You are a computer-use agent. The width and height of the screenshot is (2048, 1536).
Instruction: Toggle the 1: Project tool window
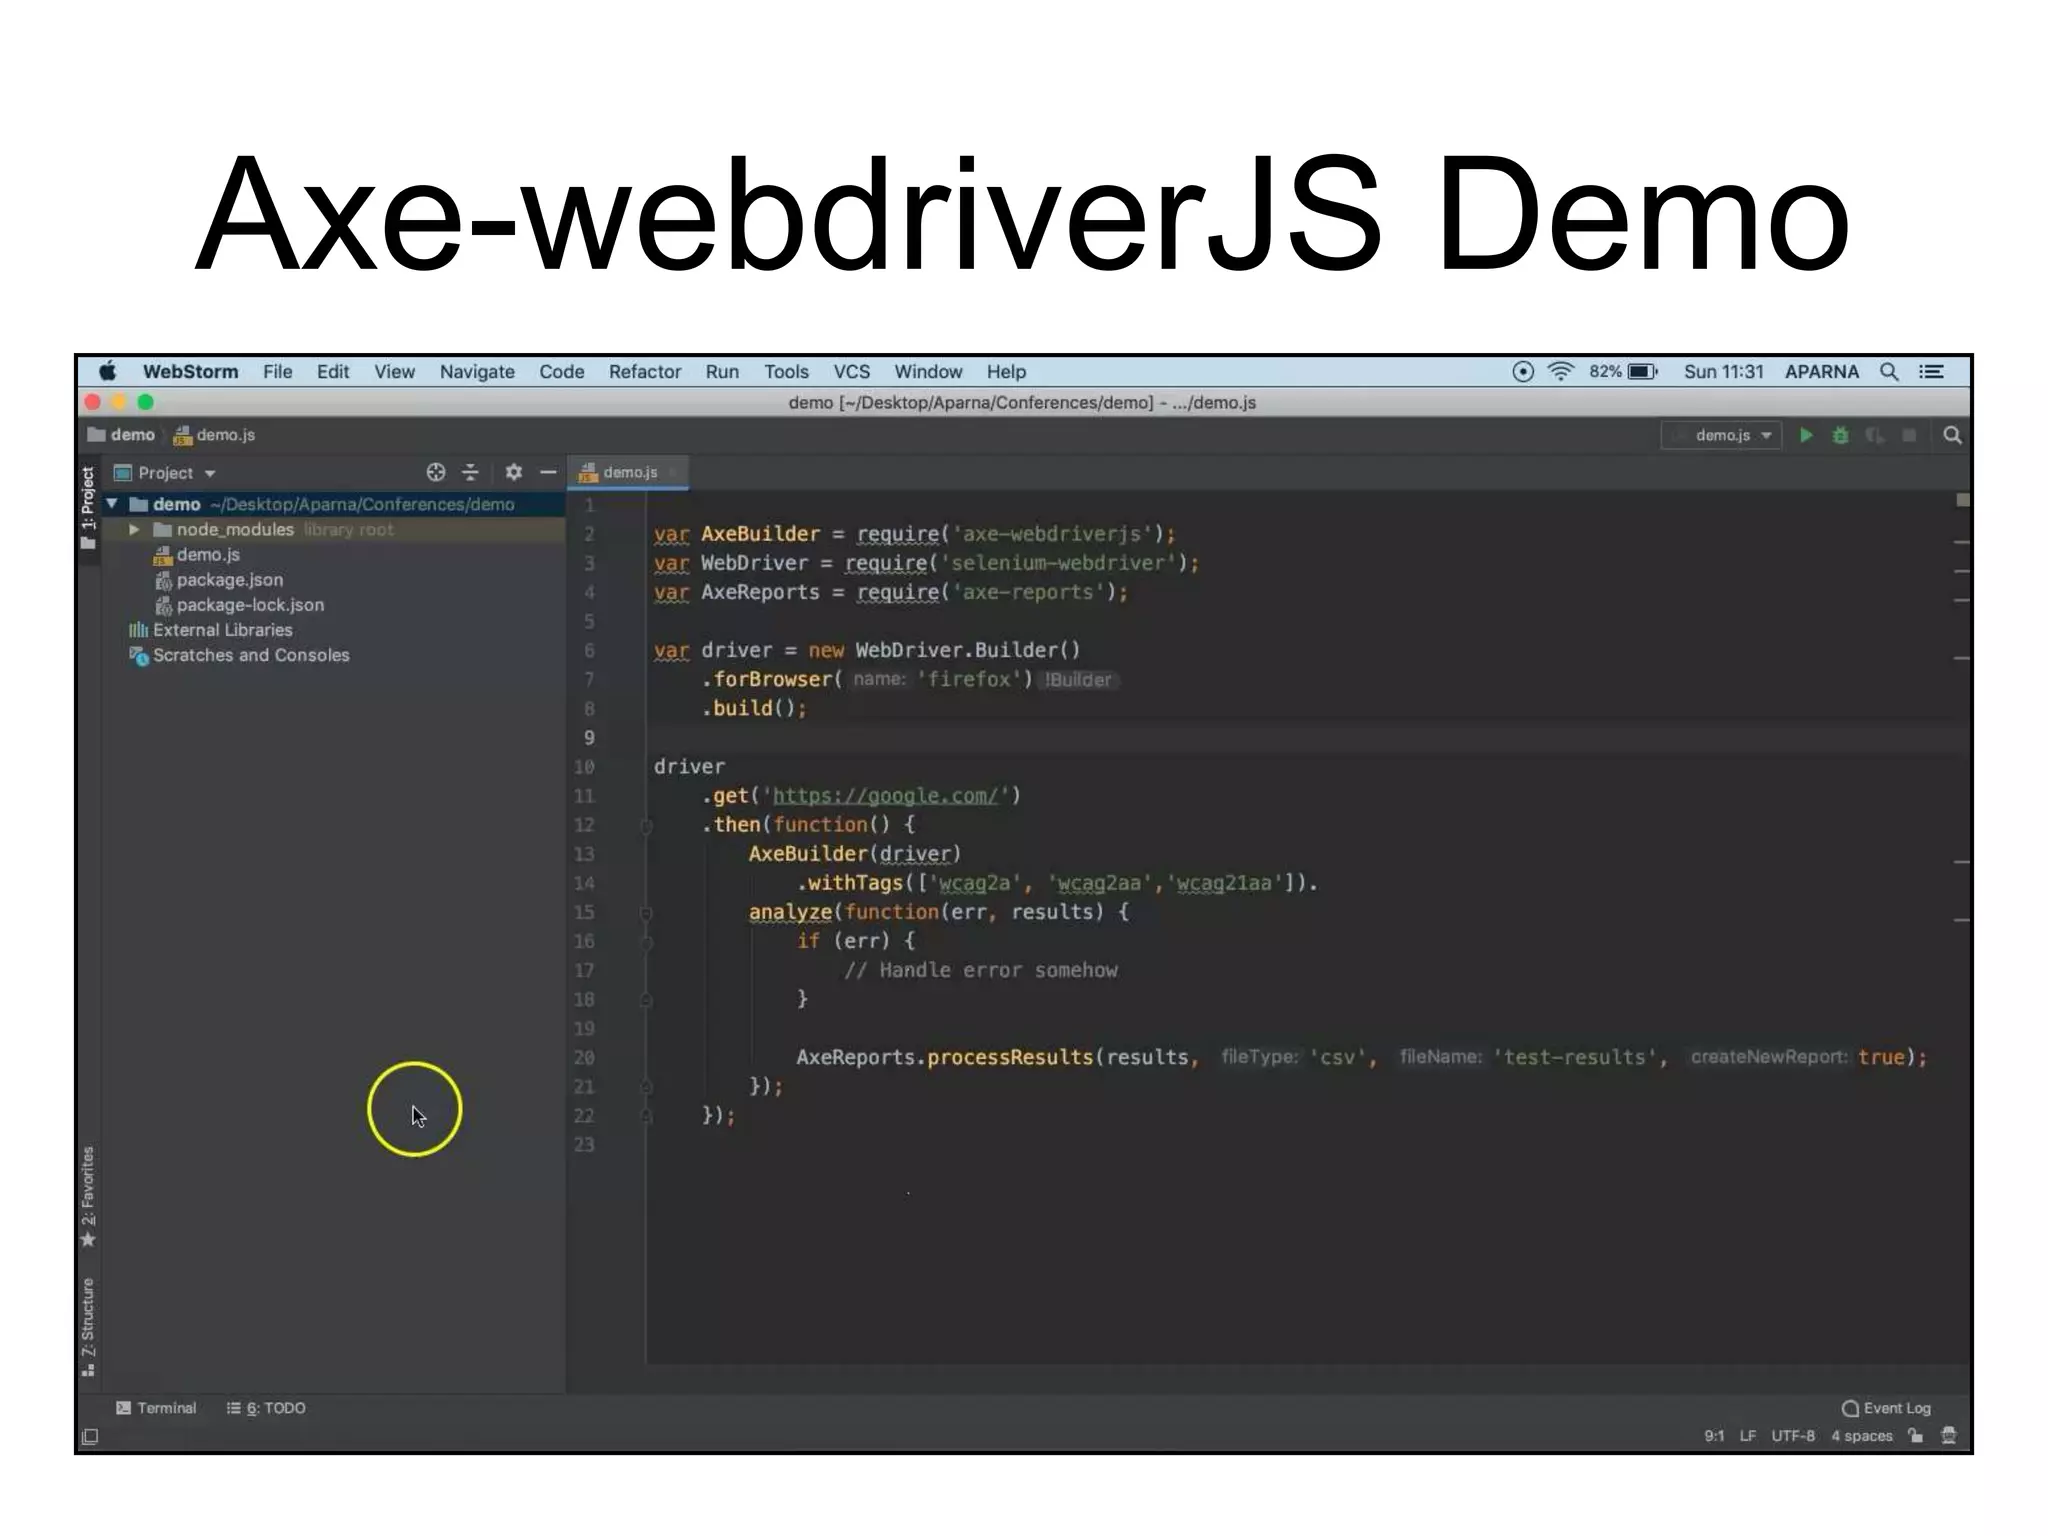(x=88, y=509)
